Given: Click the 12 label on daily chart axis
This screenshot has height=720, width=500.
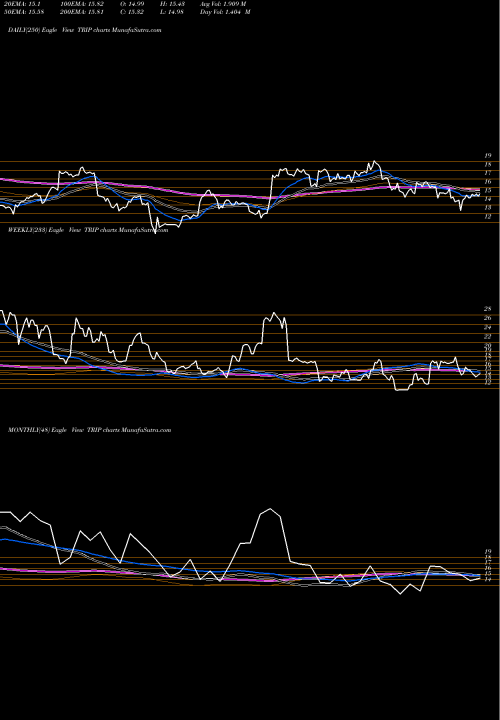Looking at the screenshot, I should coord(488,216).
